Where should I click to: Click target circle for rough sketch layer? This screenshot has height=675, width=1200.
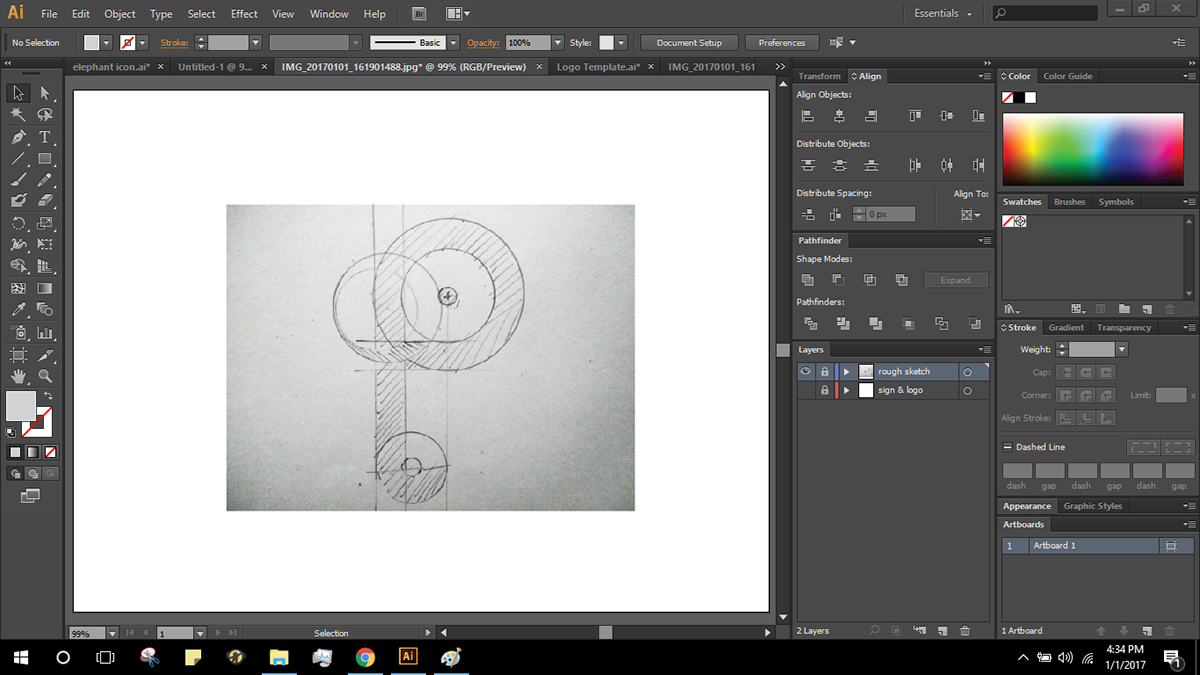click(x=967, y=372)
